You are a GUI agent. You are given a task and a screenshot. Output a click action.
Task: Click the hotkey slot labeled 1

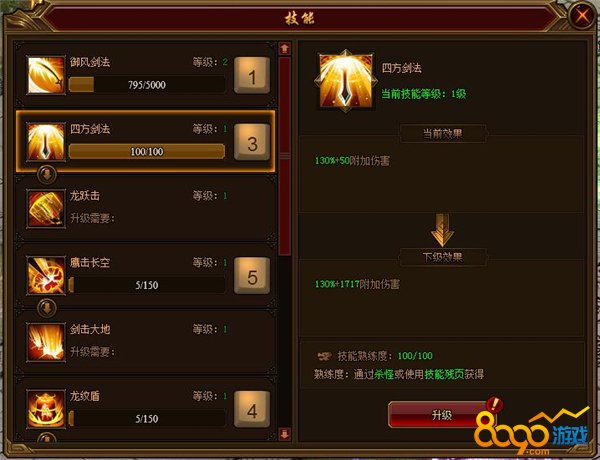pos(252,75)
